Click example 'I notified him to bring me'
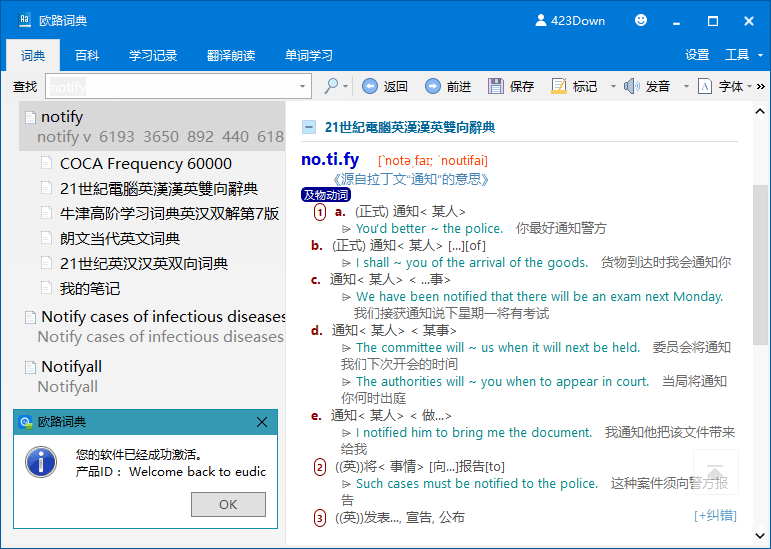The height and width of the screenshot is (549, 771). point(474,433)
